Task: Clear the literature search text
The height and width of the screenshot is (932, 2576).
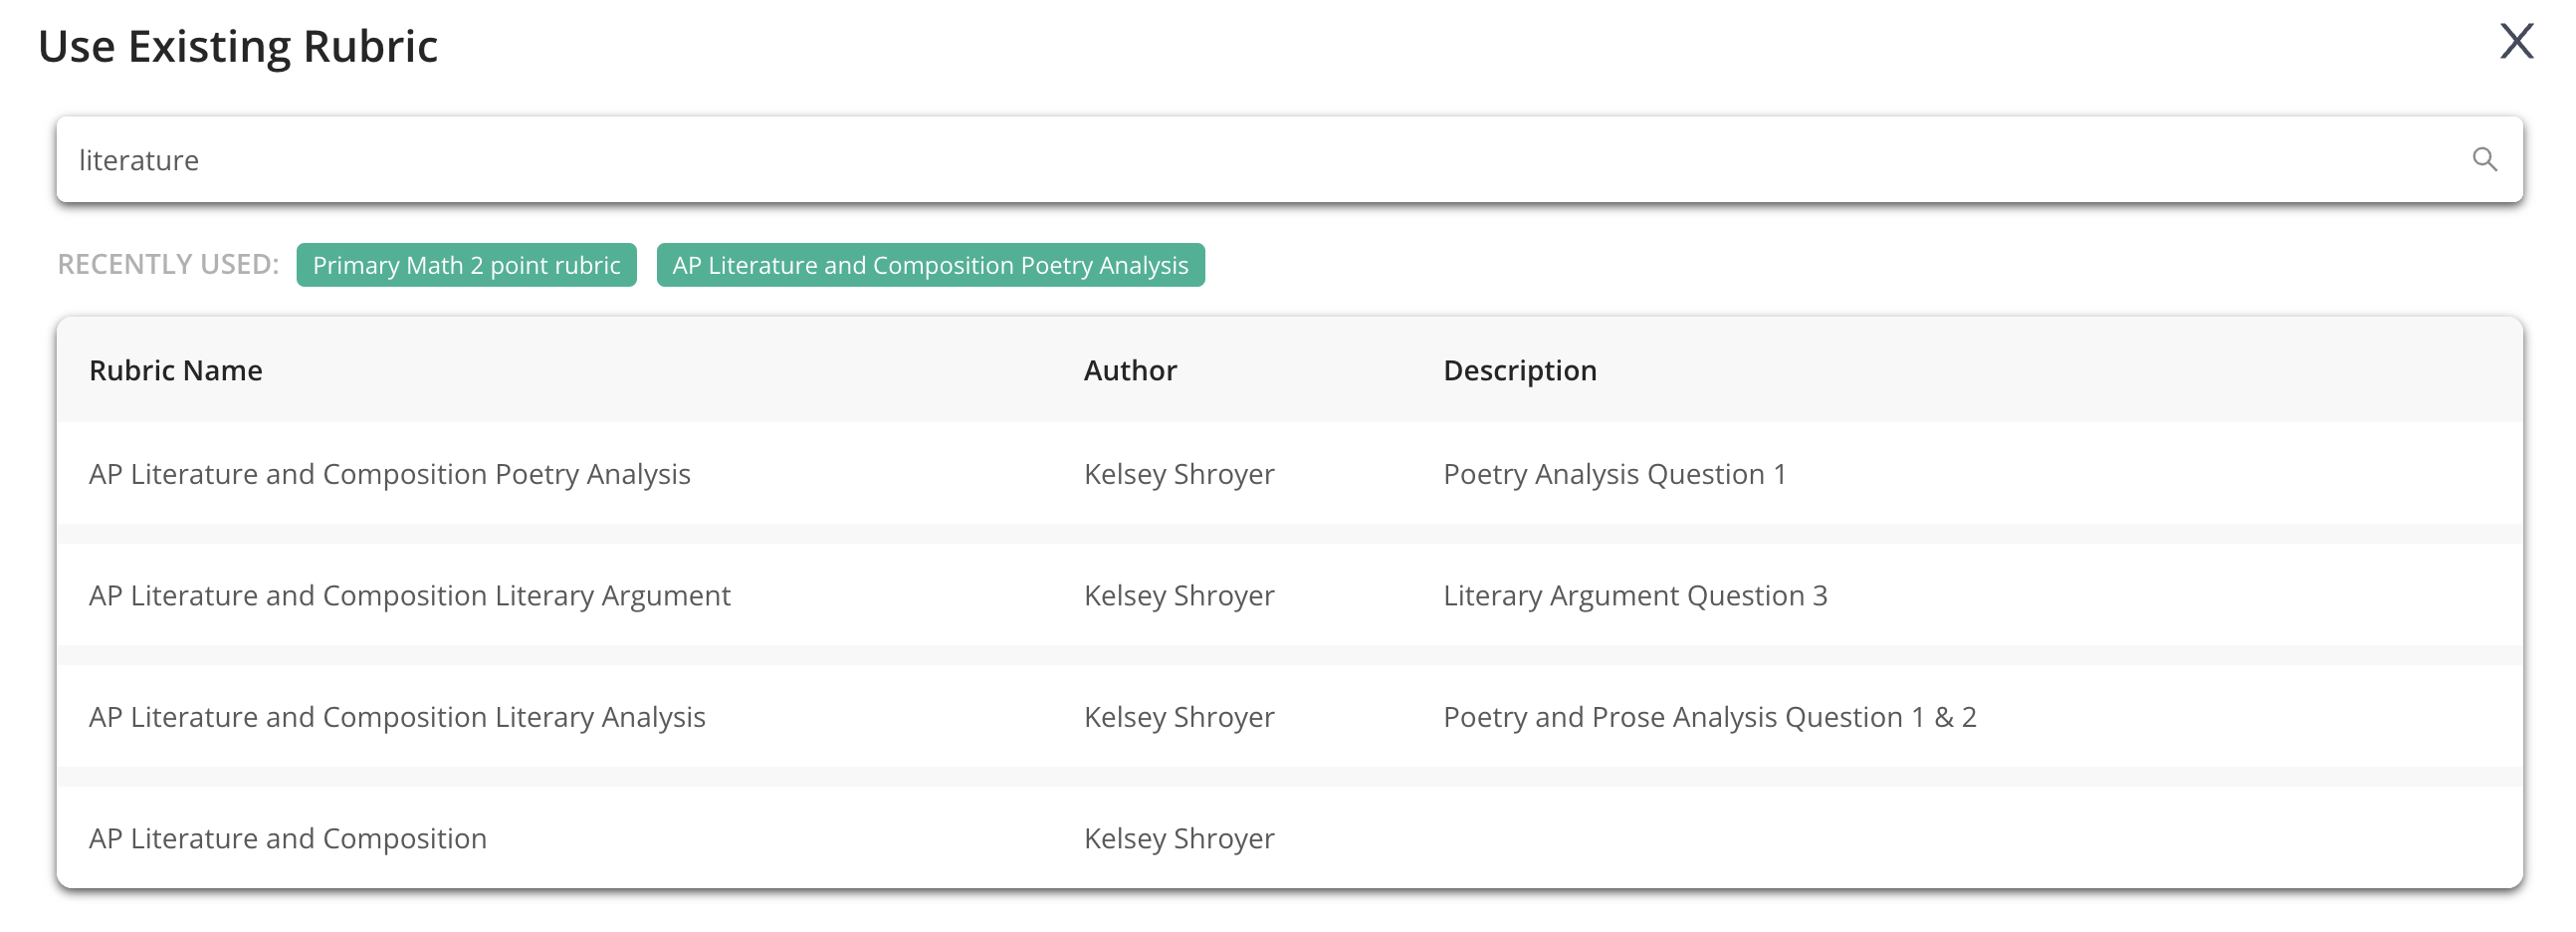Action: [x=139, y=159]
